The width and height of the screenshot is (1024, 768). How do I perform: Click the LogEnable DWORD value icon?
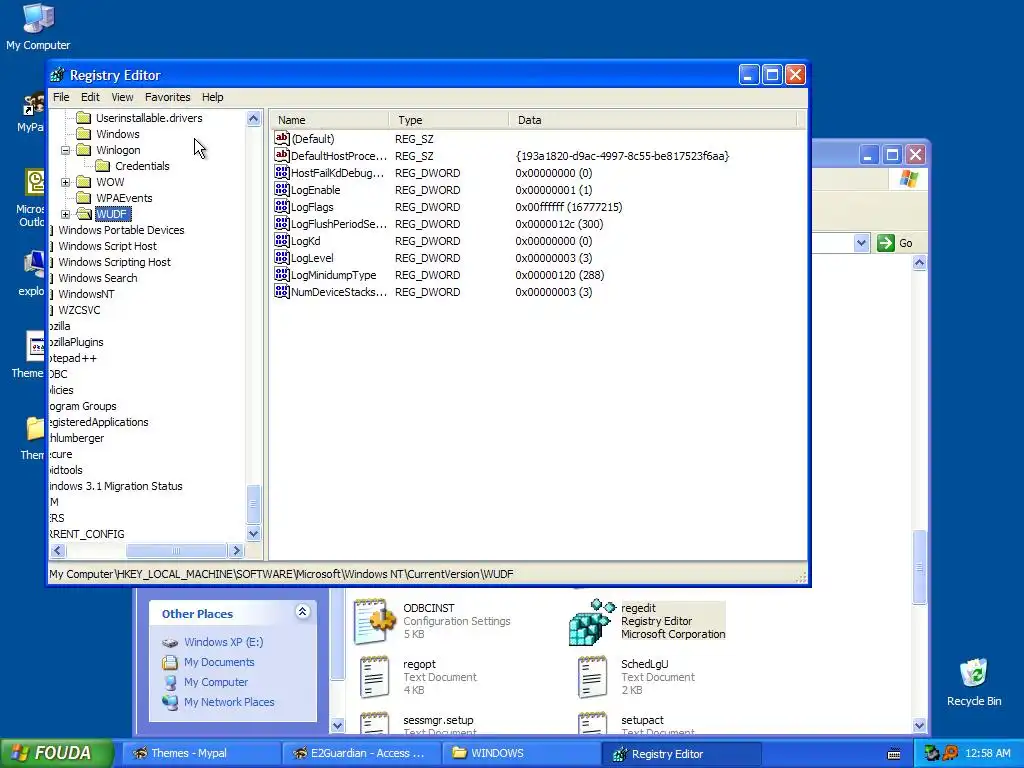click(x=281, y=189)
